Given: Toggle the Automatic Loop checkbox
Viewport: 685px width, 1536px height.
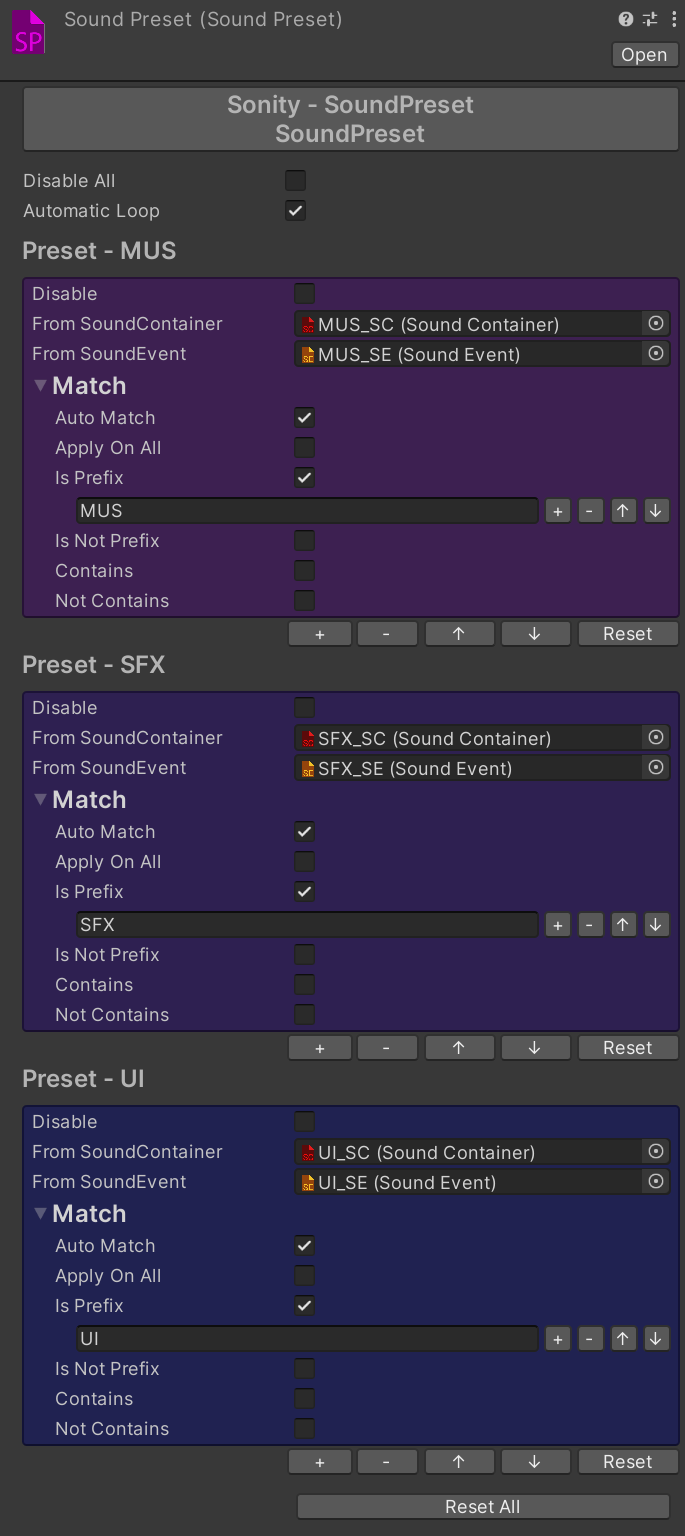Looking at the screenshot, I should coord(295,211).
